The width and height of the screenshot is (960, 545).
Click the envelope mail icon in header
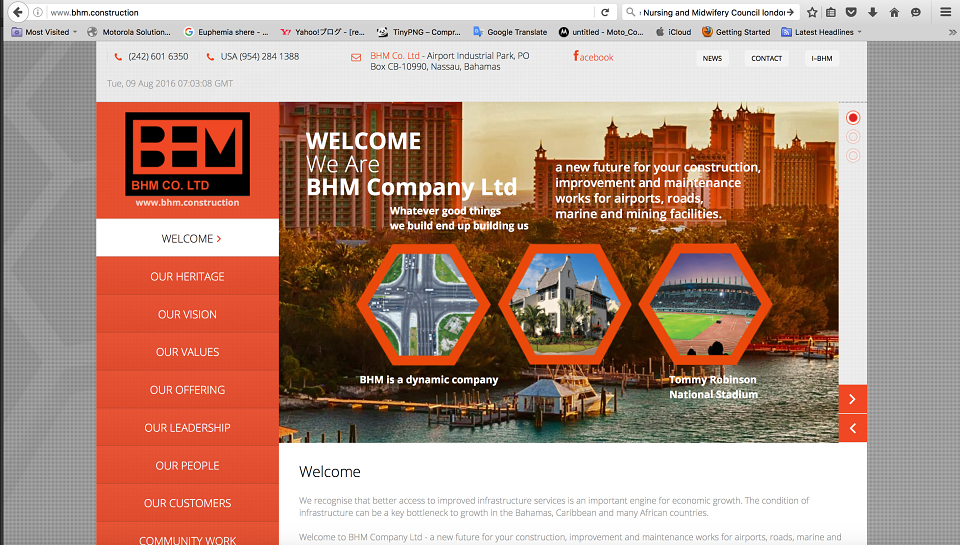[x=356, y=58]
